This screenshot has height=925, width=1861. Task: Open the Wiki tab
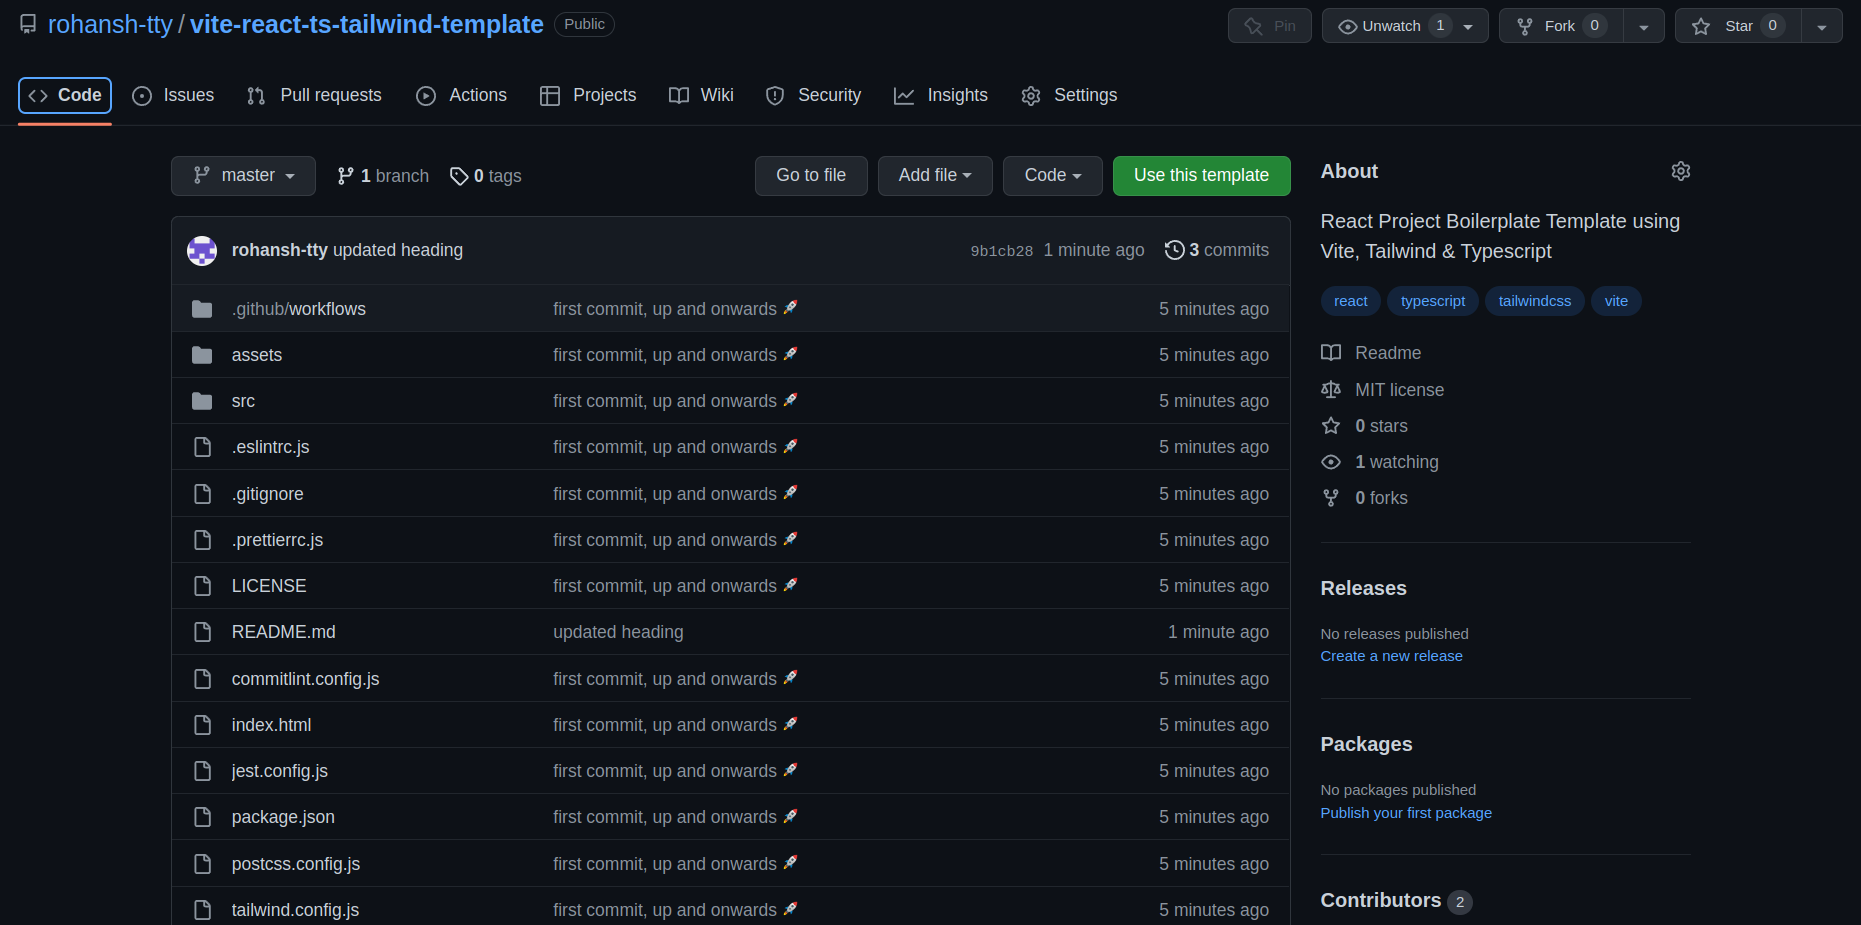pos(701,95)
